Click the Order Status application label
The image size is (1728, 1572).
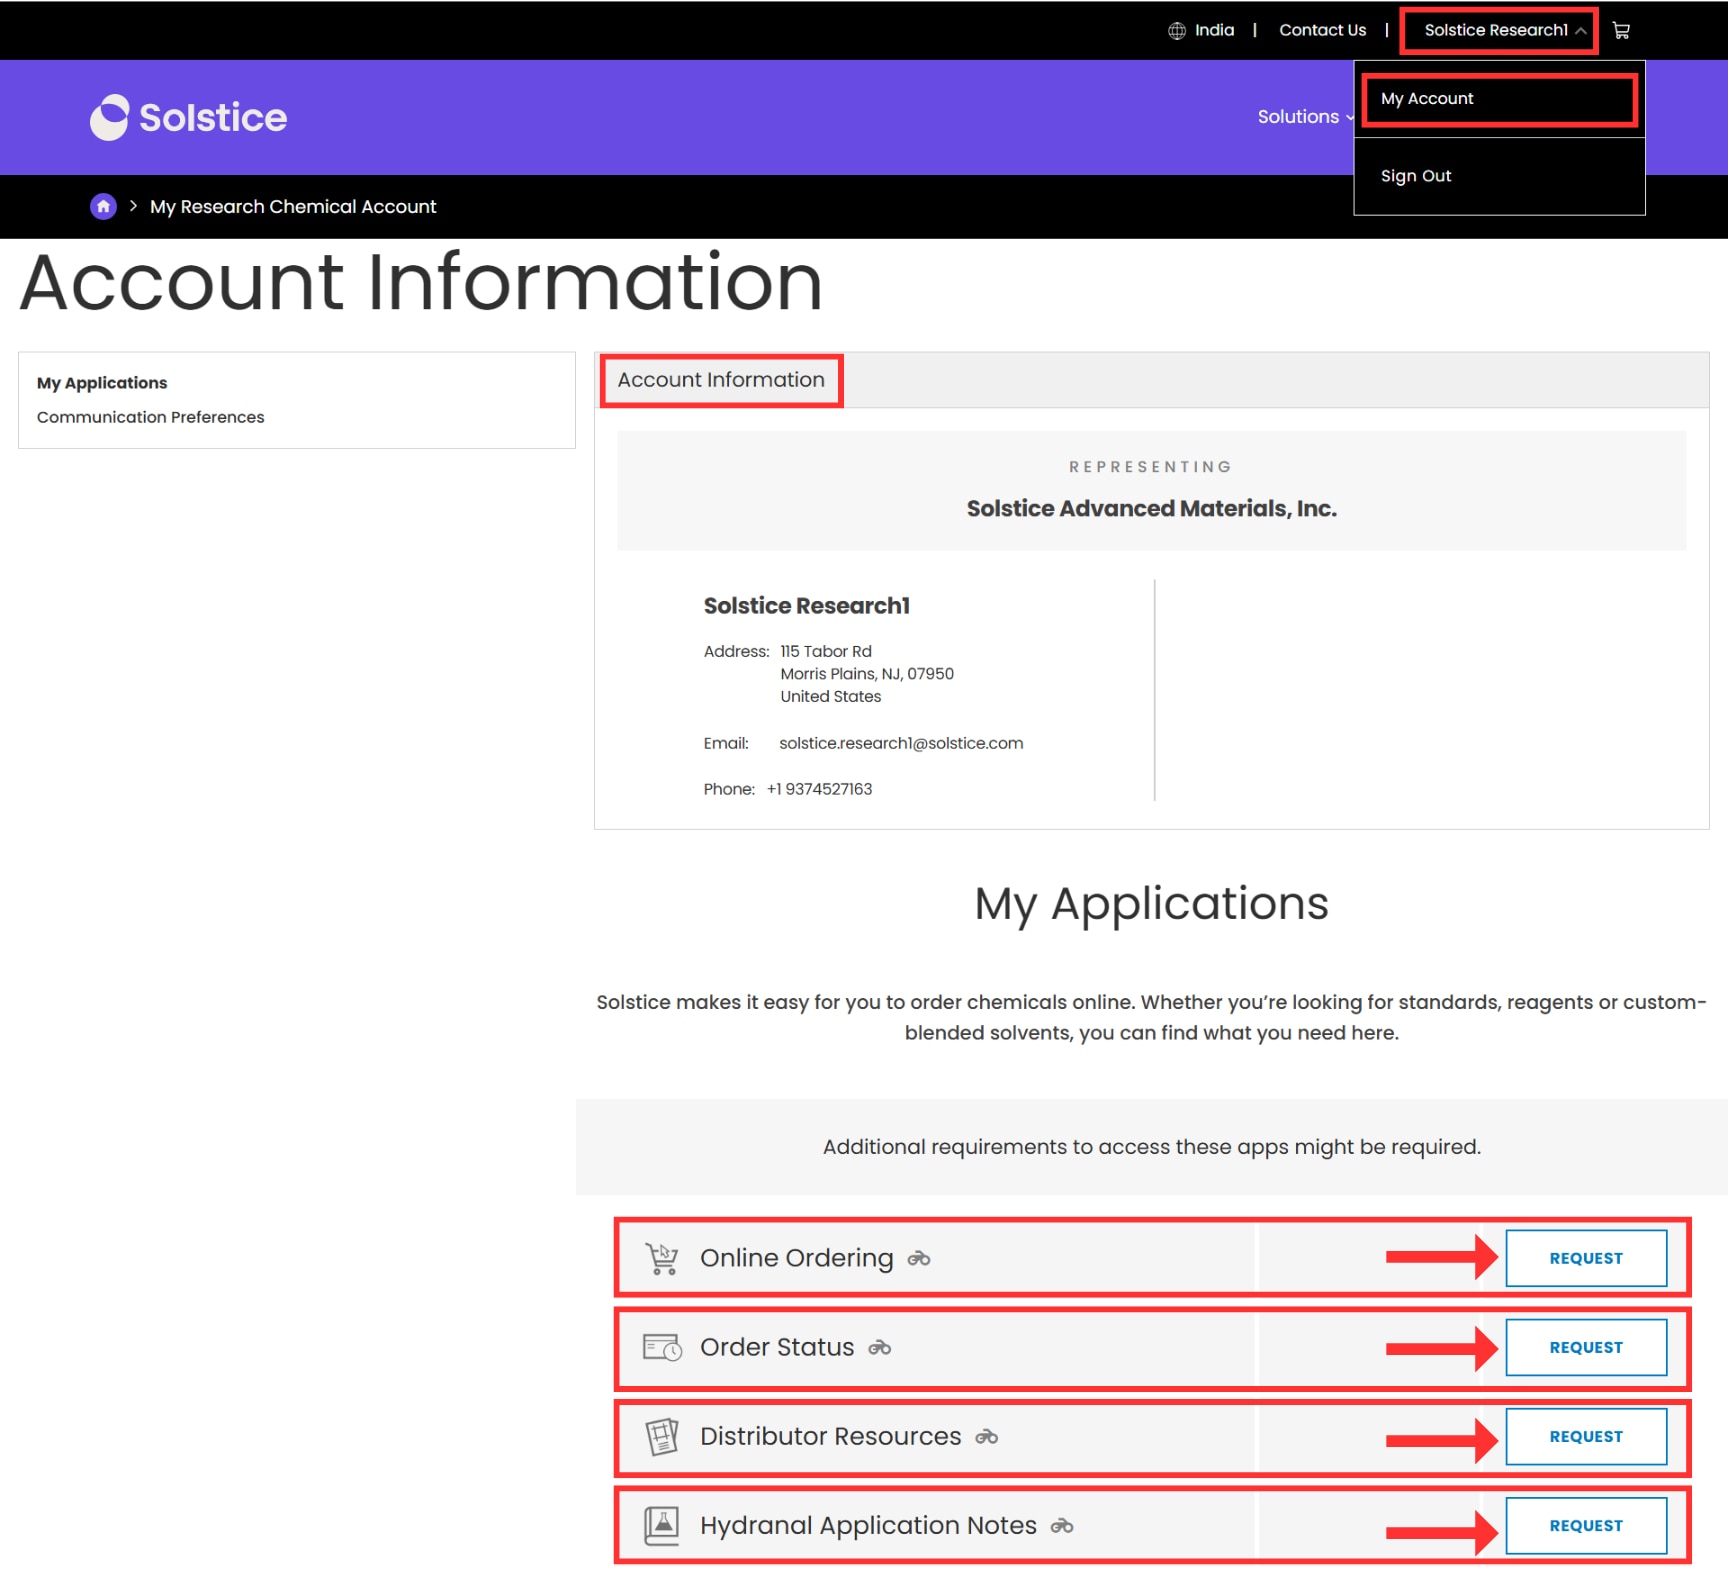[x=777, y=1347]
